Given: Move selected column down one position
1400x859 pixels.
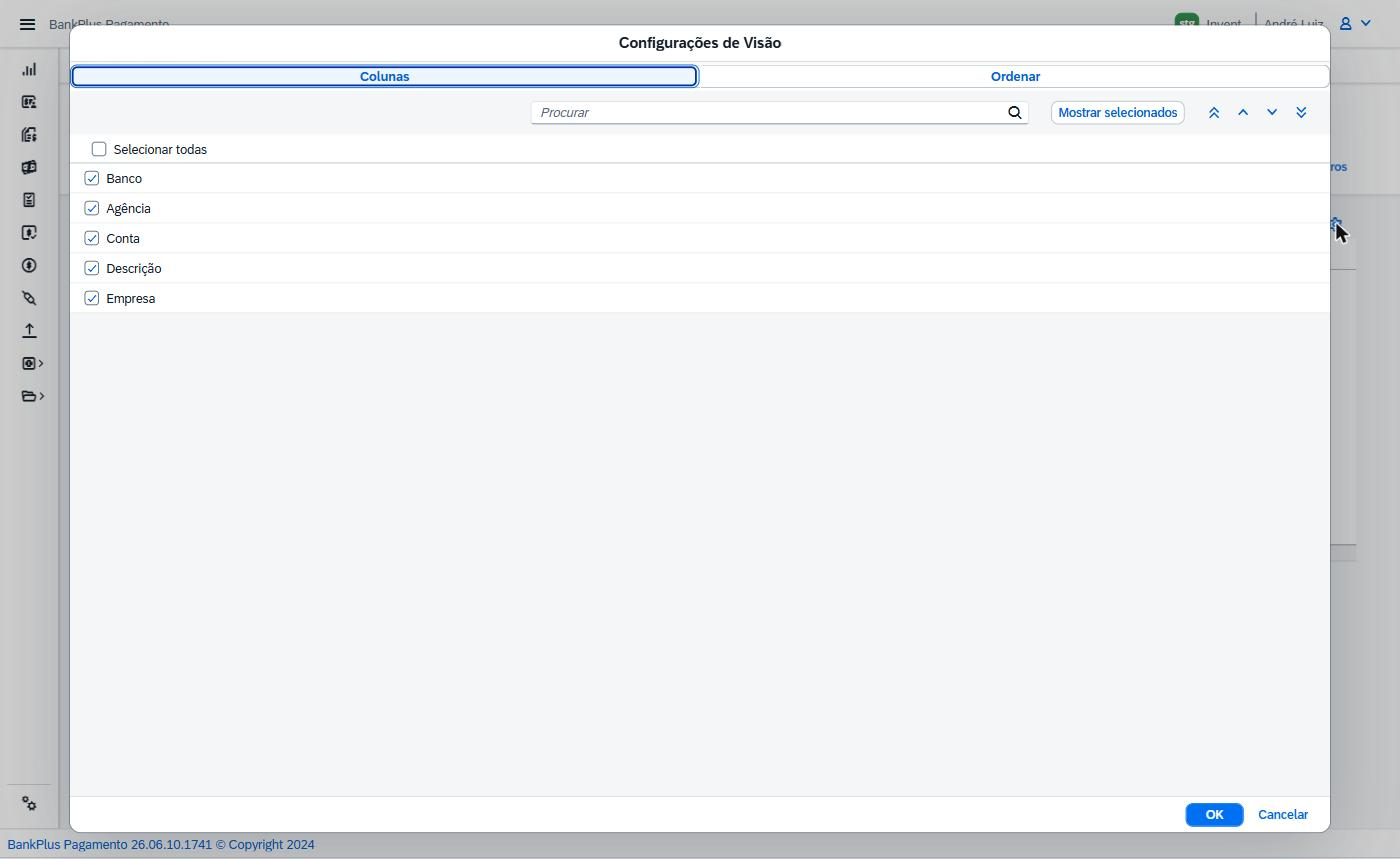Looking at the screenshot, I should pyautogui.click(x=1272, y=113).
